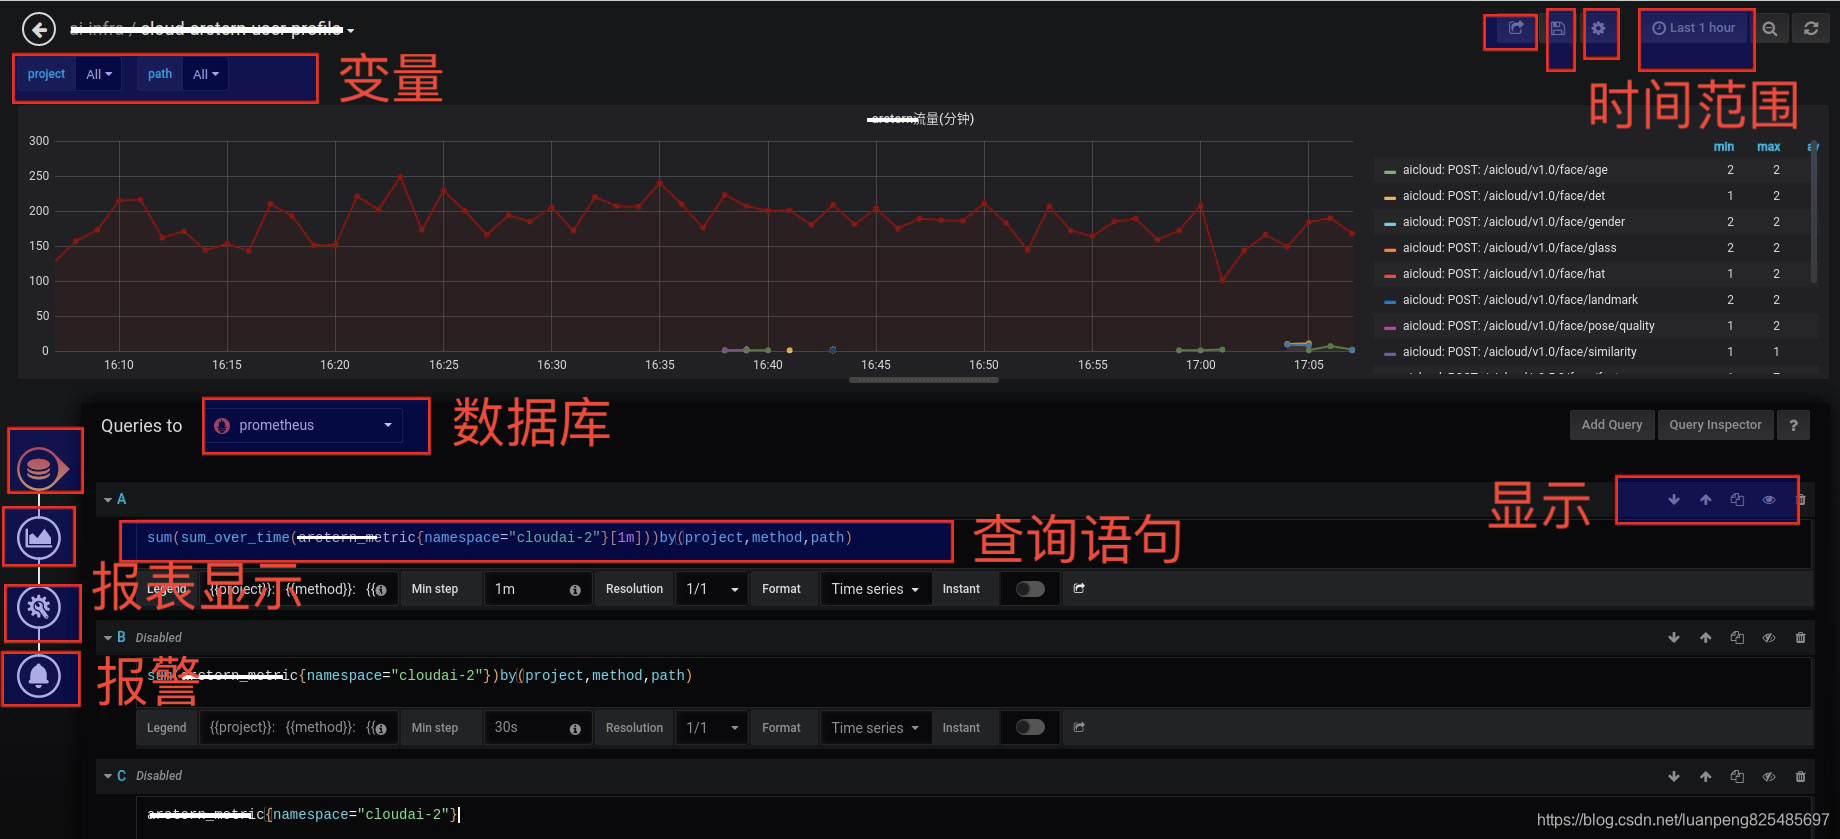Open the Visualization tab chart icon
Screen dimensions: 1840x839
coord(39,538)
